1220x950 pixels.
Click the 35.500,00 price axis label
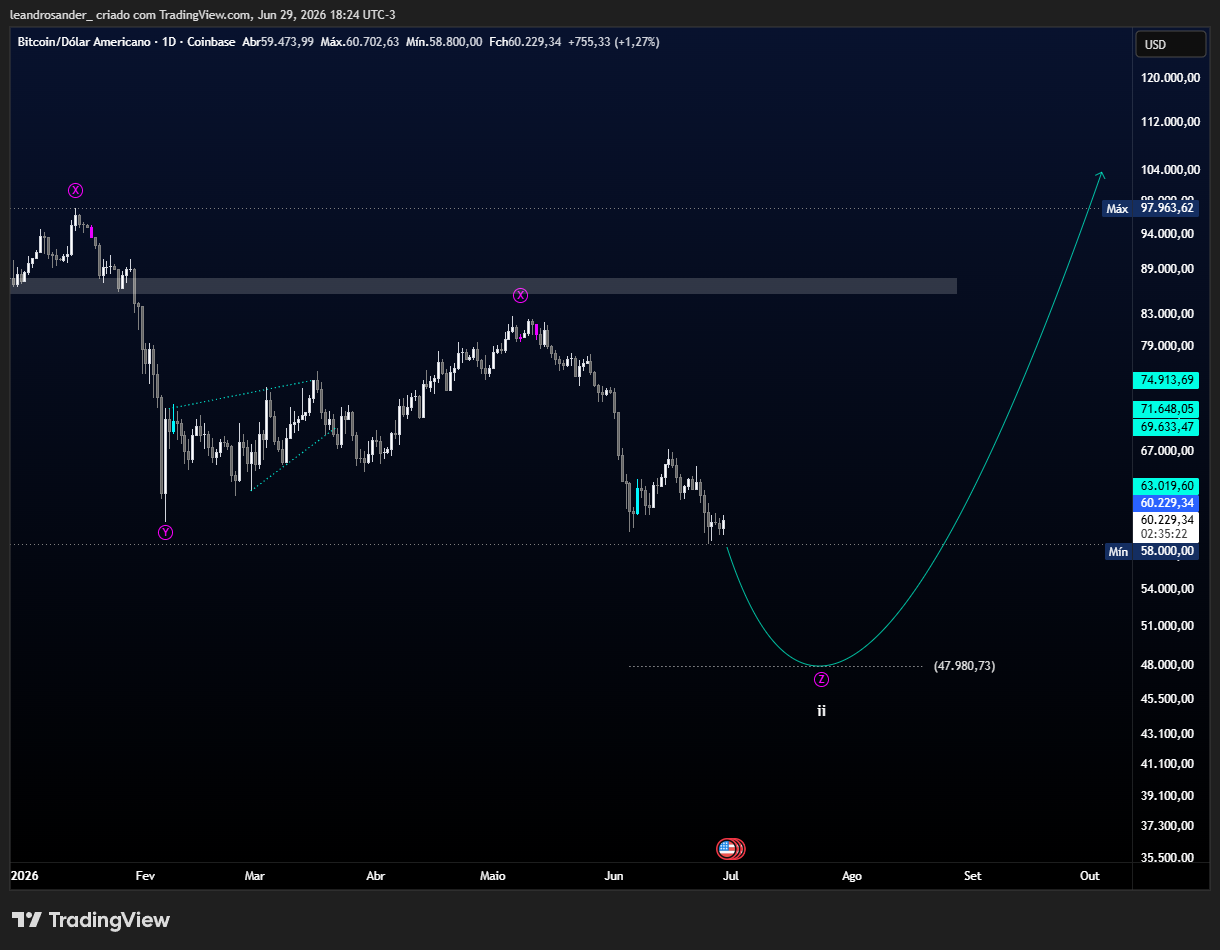[1169, 858]
